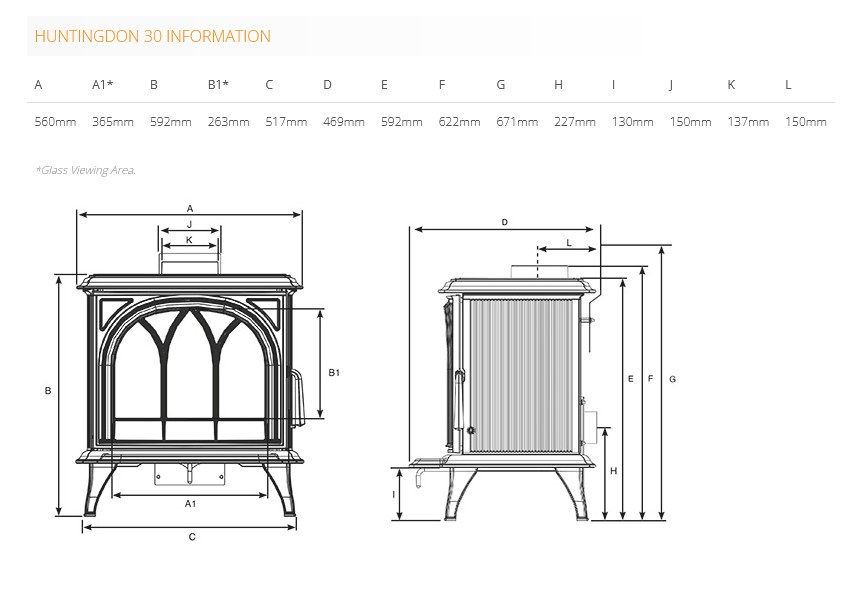The height and width of the screenshot is (589, 856).
Task: Click the 365mm glass width value
Action: (x=113, y=122)
